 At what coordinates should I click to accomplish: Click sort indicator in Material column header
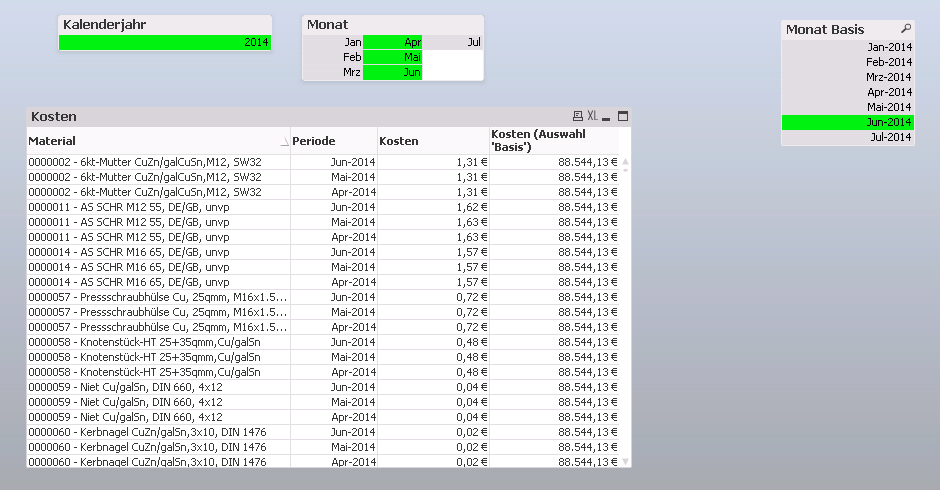pos(285,142)
